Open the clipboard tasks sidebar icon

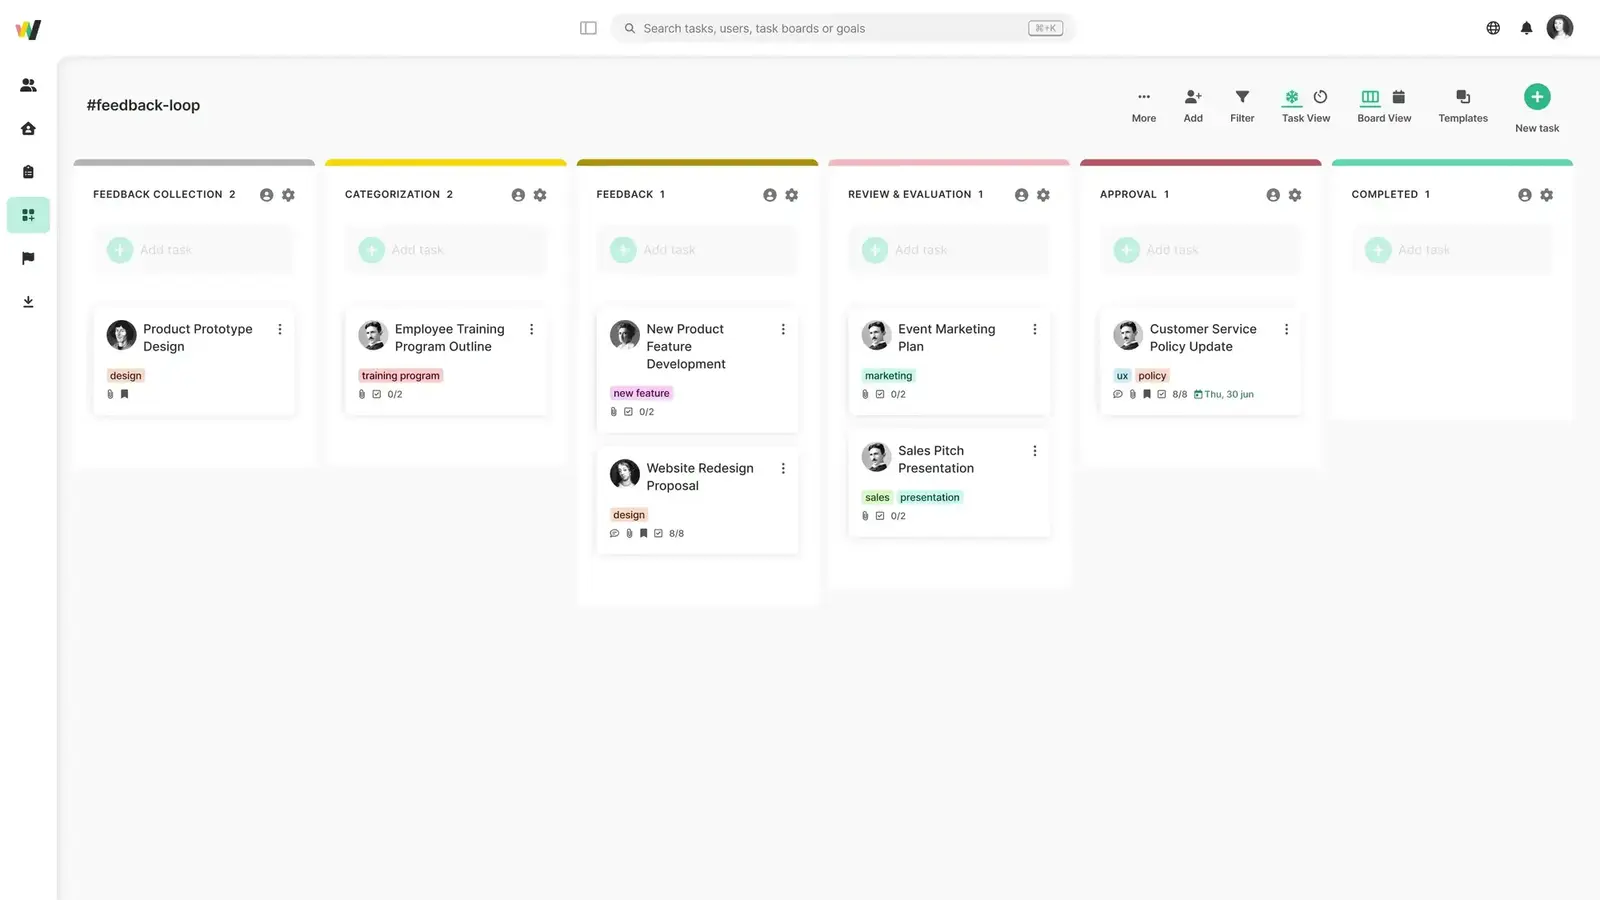[28, 172]
